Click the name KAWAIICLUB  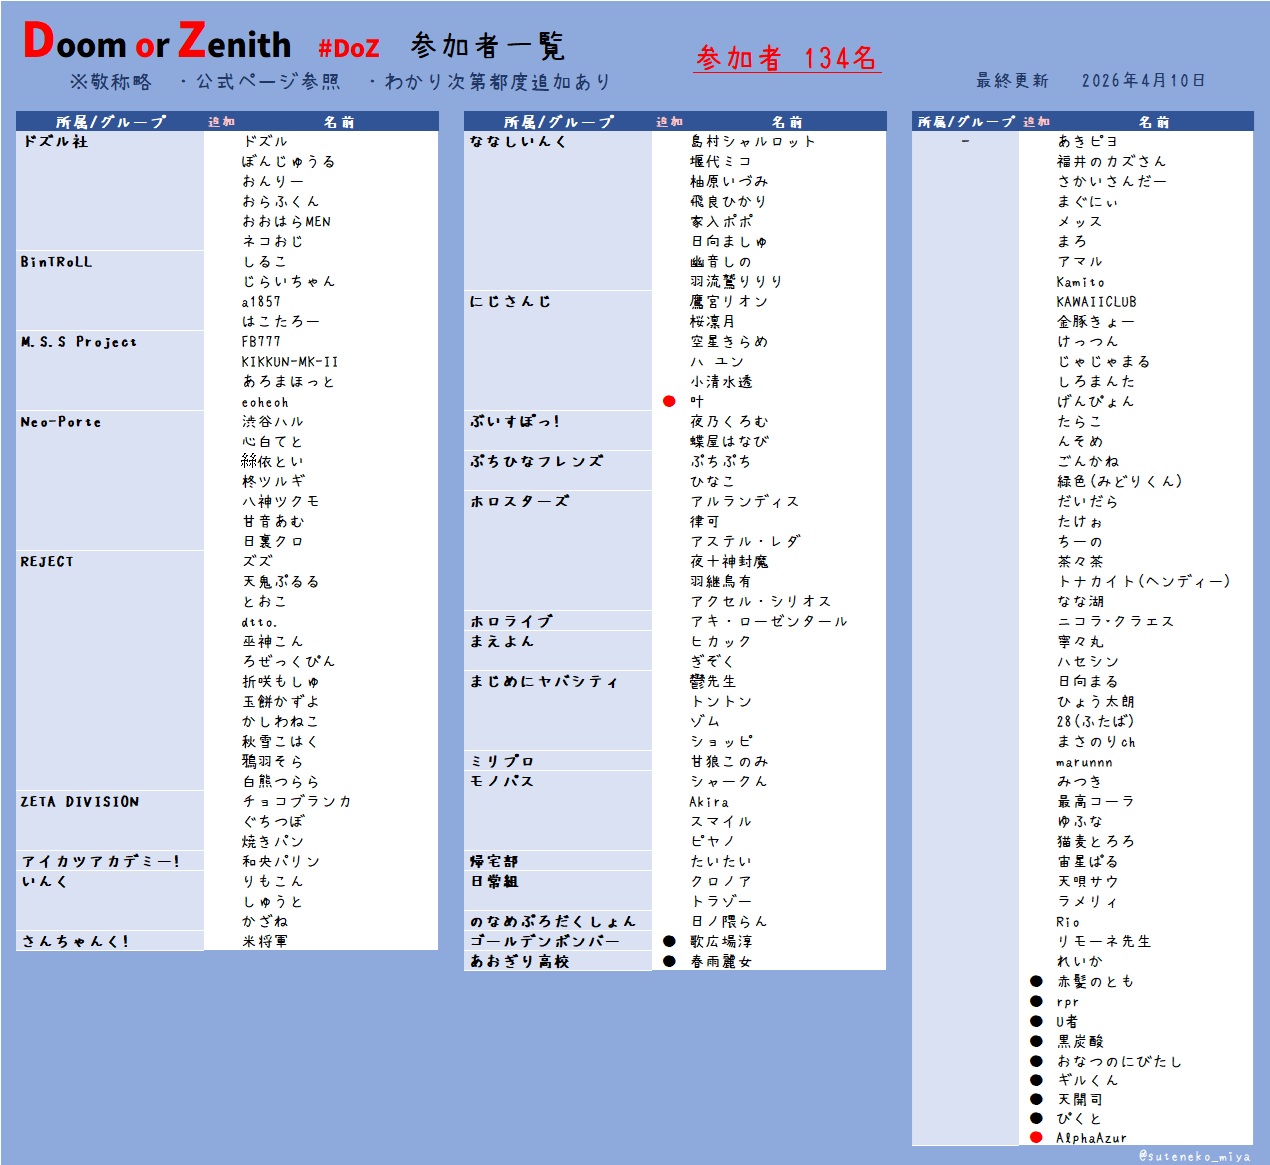[x=1096, y=301]
